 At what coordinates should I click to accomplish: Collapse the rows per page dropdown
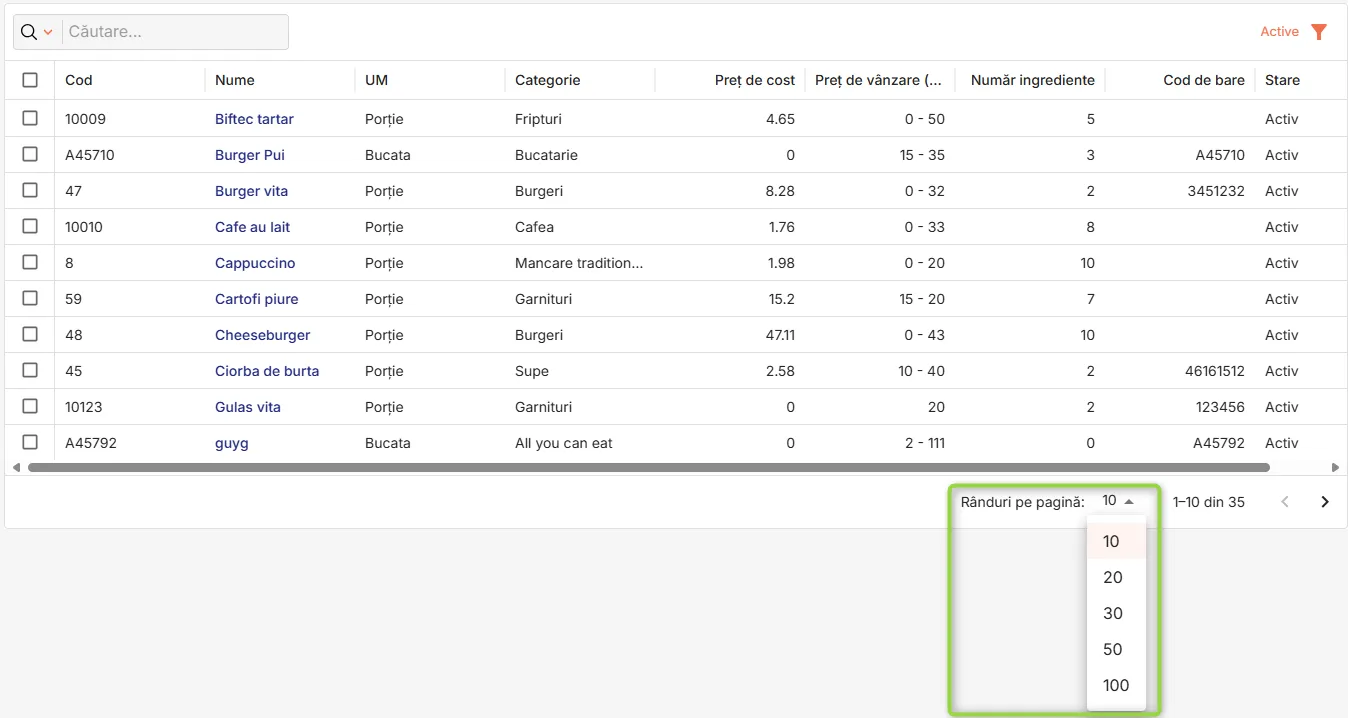pos(1119,501)
